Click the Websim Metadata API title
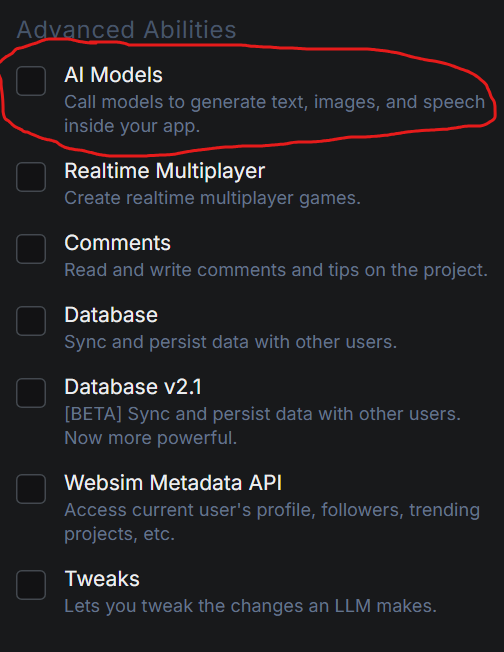This screenshot has width=504, height=652. [x=173, y=483]
